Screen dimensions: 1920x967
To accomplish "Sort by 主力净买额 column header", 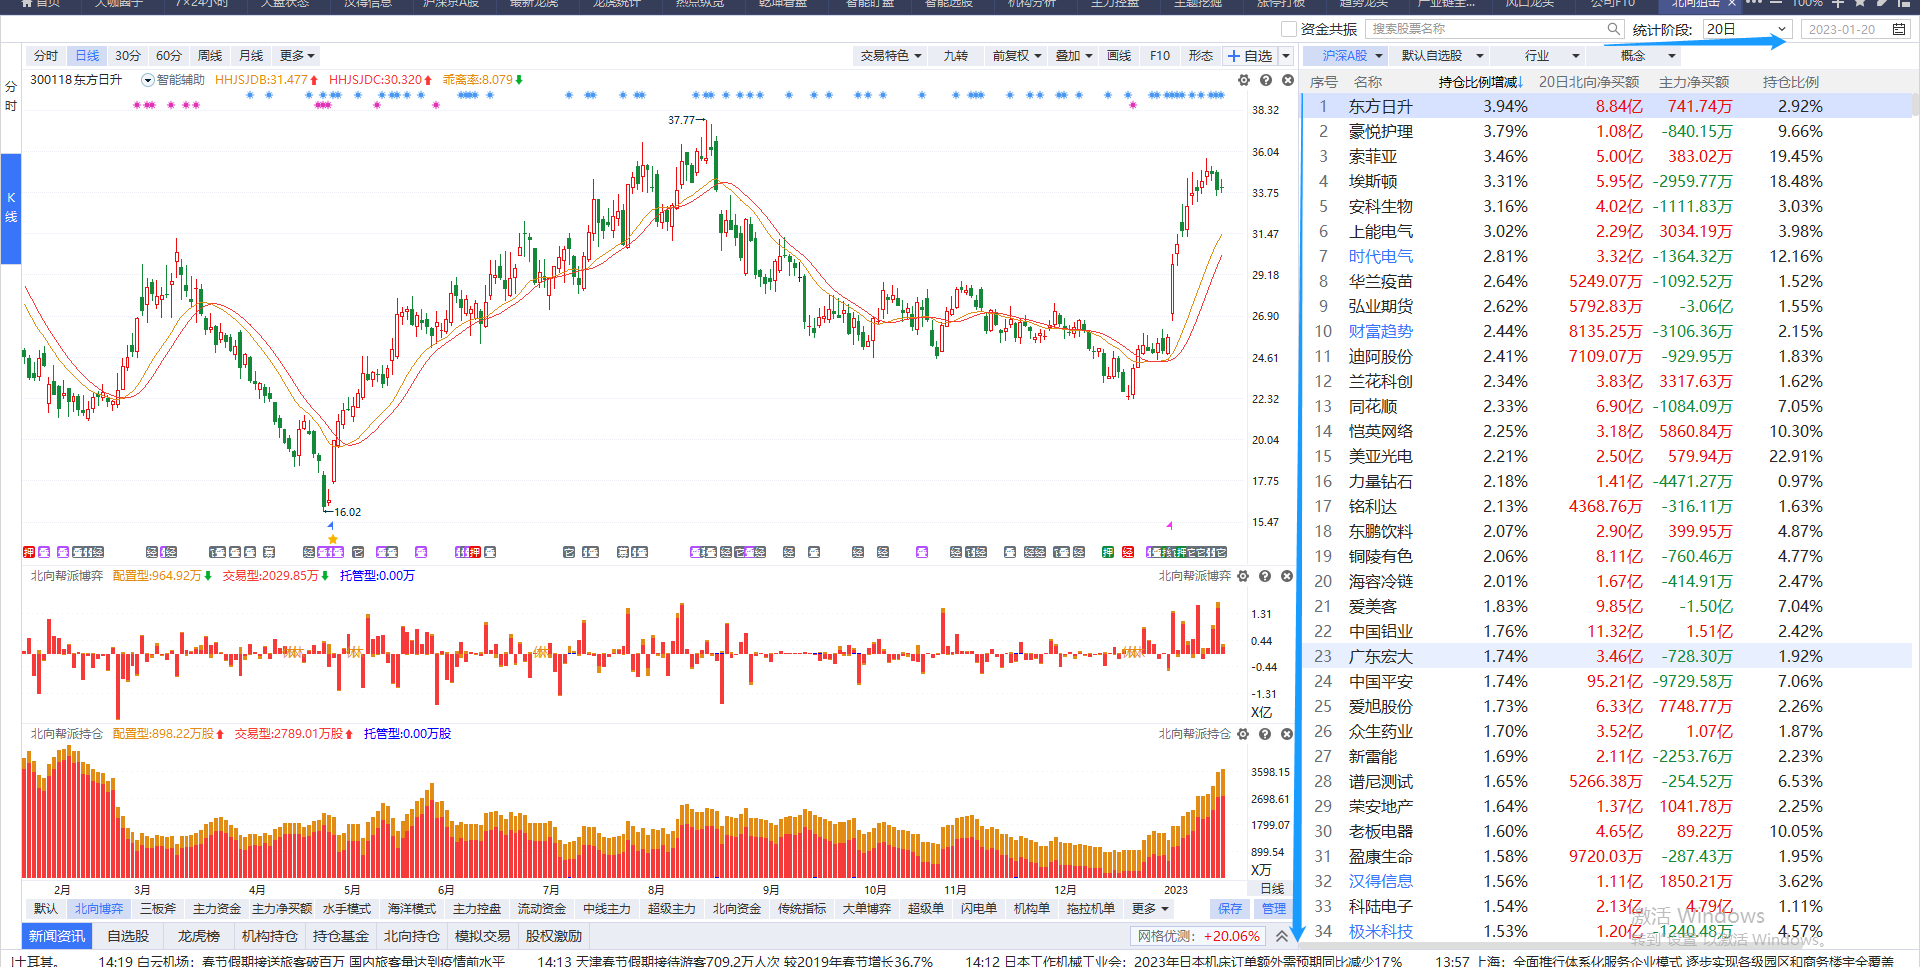I will 1694,82.
